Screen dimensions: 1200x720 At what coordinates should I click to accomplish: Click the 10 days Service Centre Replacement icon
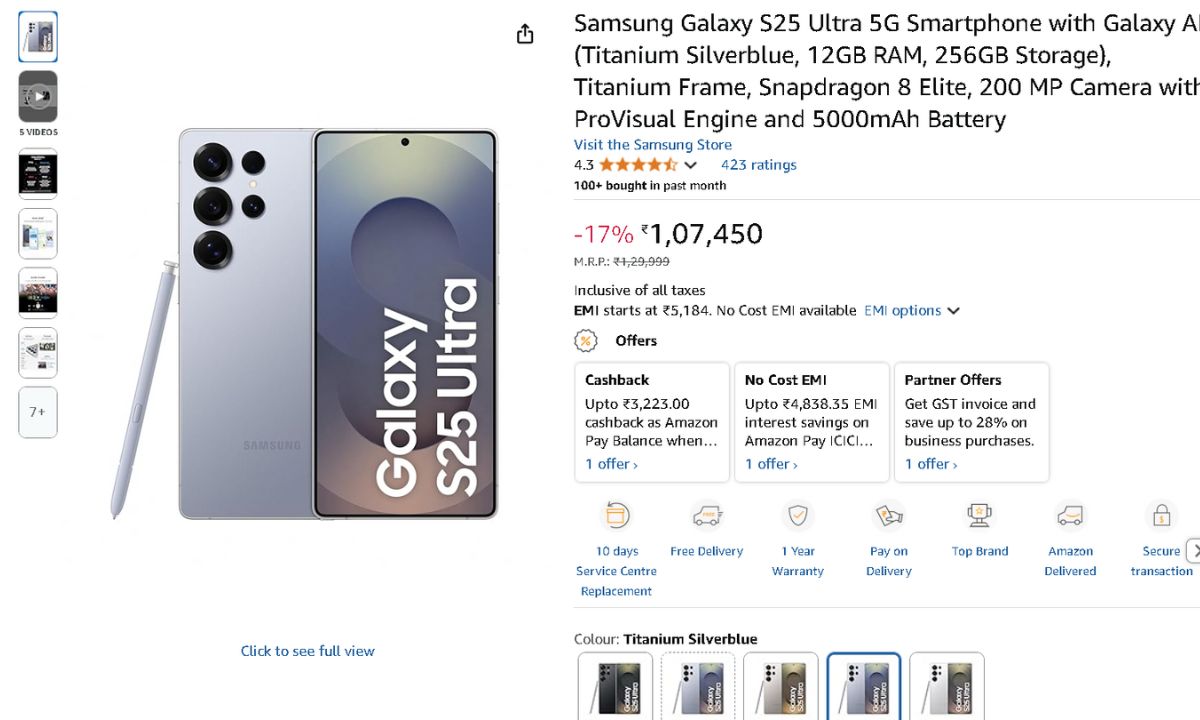pos(616,516)
